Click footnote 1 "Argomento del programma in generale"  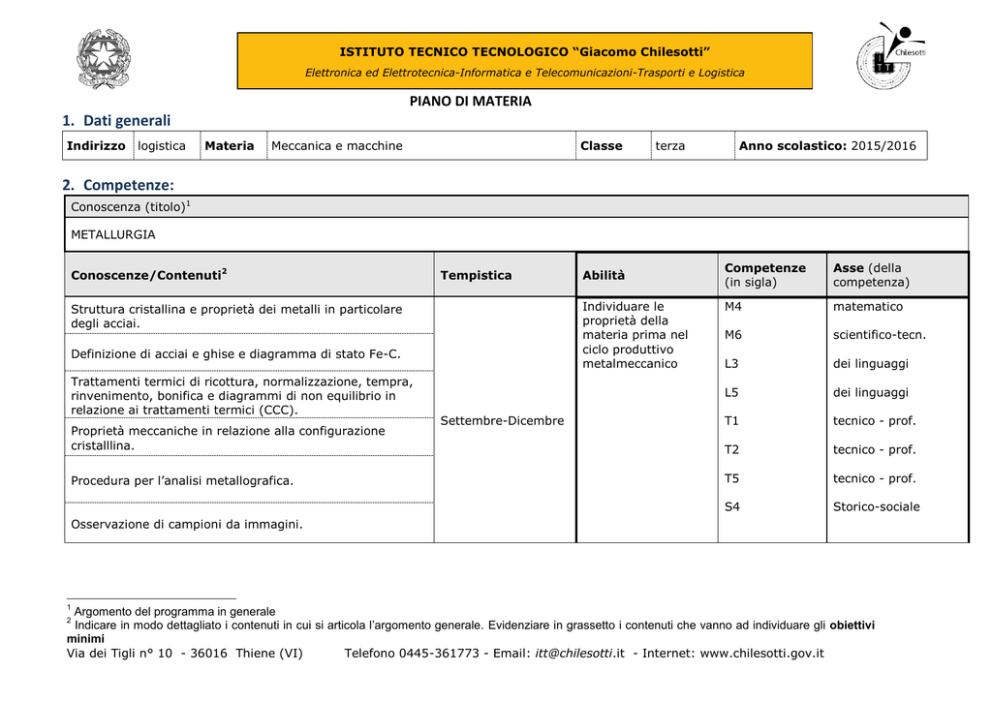pyautogui.click(x=176, y=611)
